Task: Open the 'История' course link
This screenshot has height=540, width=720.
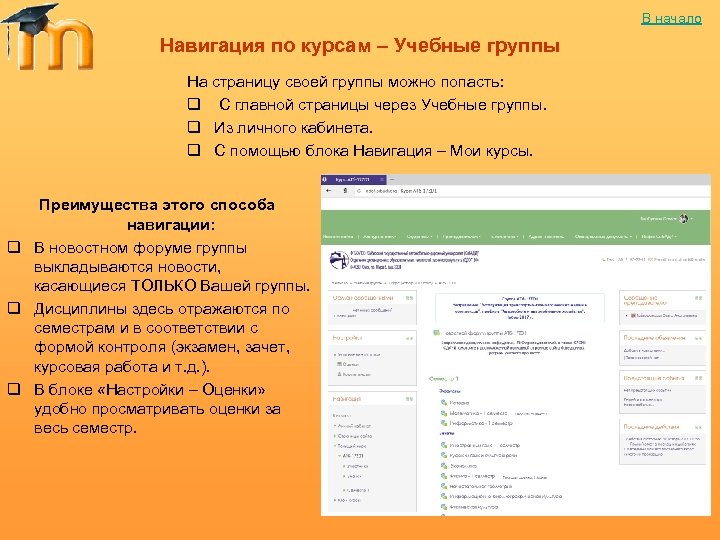Action: tap(459, 403)
